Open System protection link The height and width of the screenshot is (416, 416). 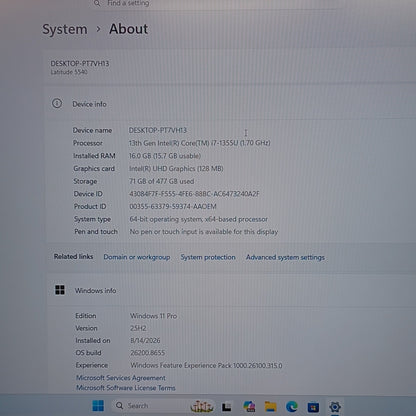tap(208, 257)
